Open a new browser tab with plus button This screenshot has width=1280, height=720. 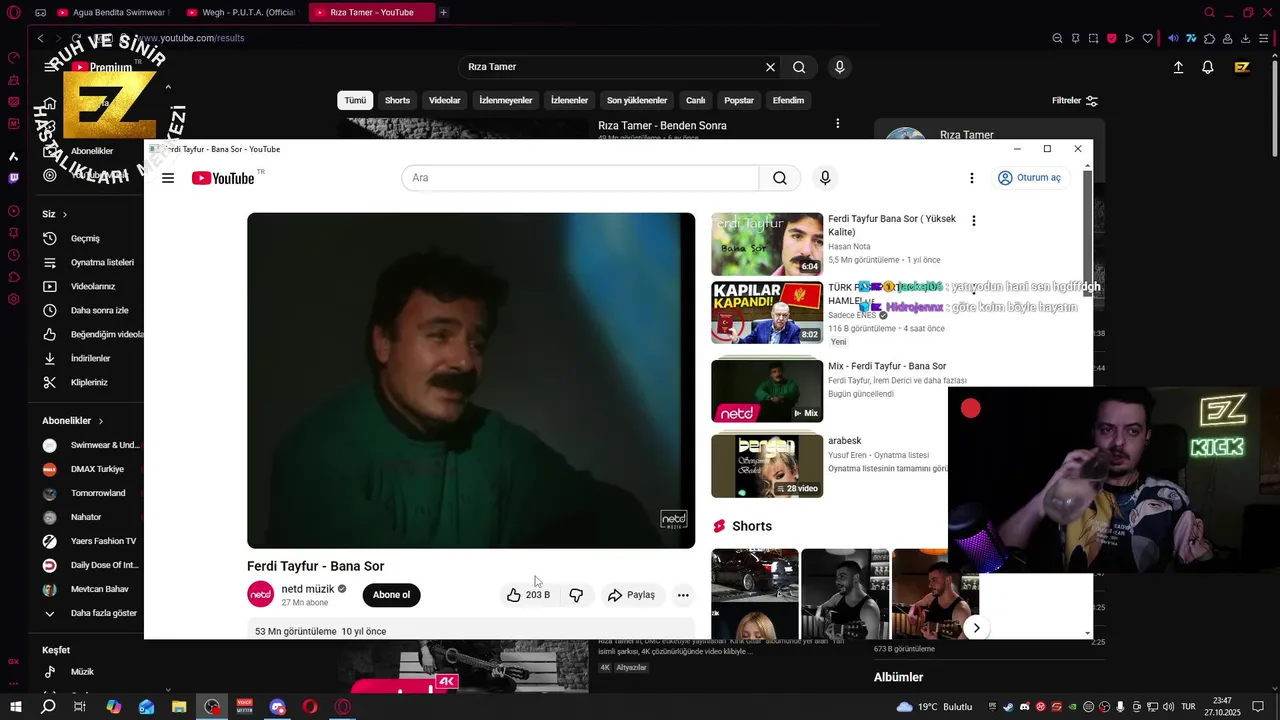click(x=444, y=13)
